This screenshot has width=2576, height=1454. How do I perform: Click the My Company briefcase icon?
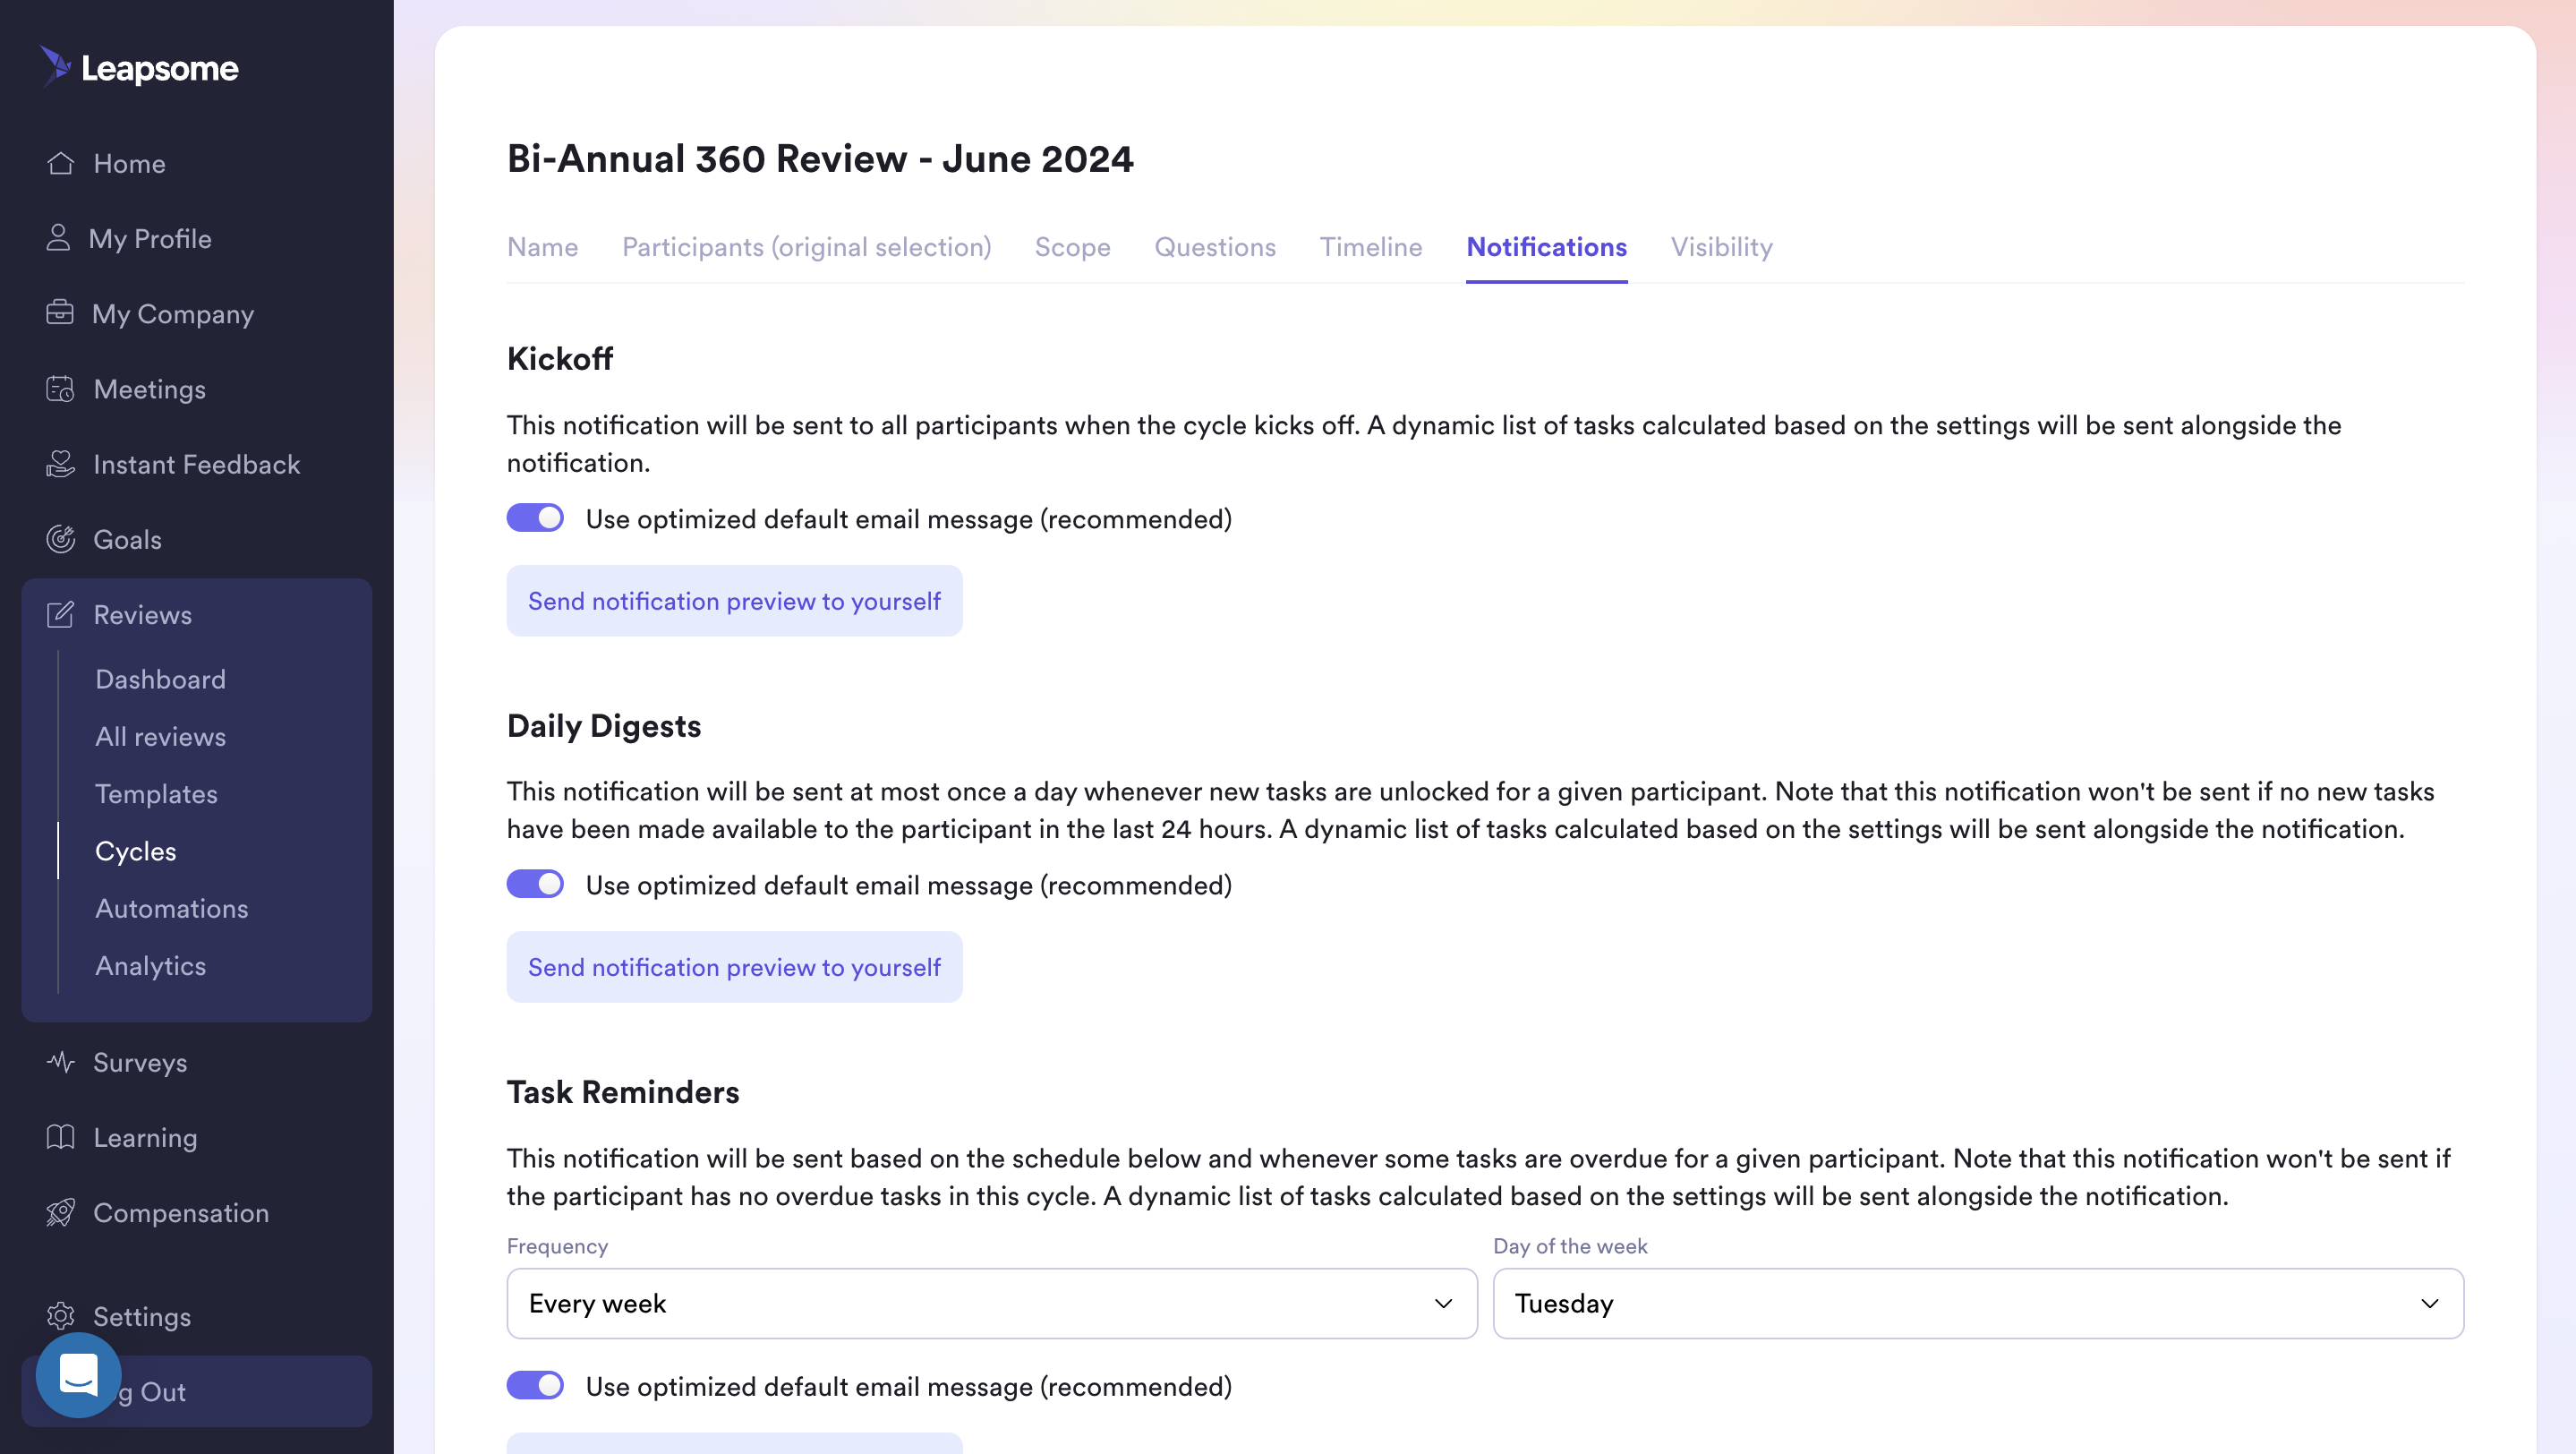coord(59,313)
